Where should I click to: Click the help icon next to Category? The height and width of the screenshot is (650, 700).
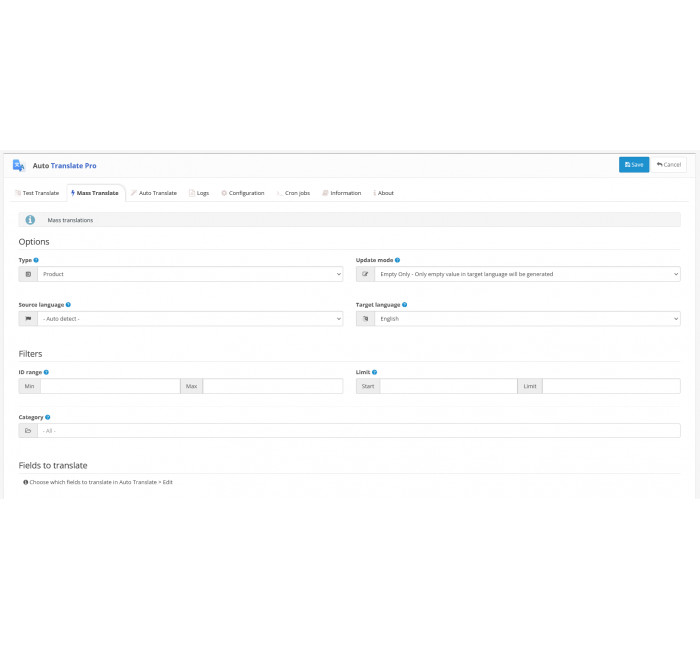point(48,417)
